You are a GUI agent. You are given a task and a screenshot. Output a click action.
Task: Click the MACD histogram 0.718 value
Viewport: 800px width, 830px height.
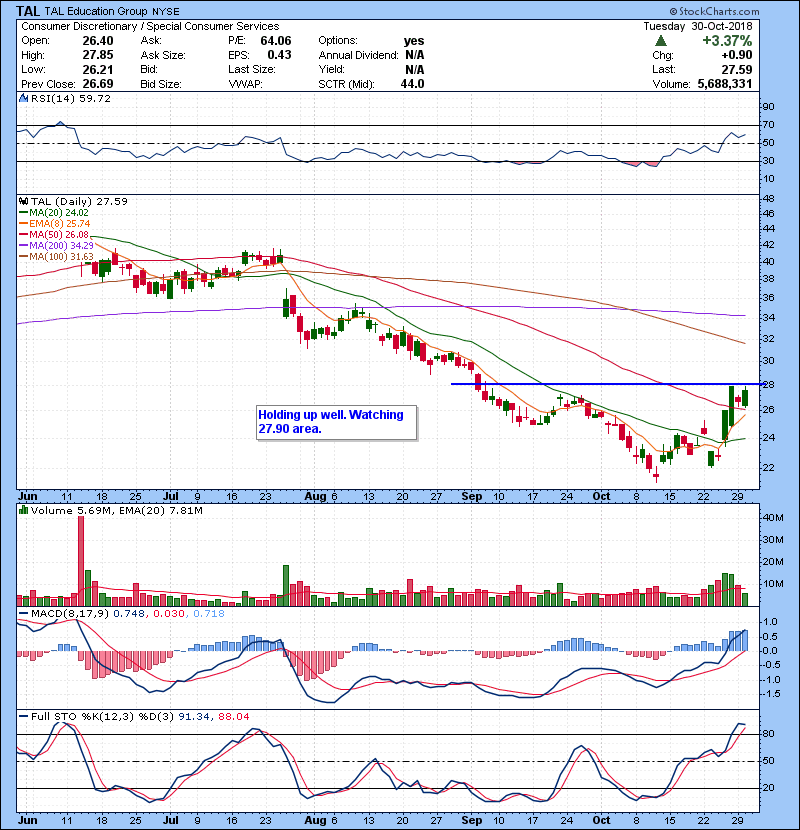coord(209,614)
